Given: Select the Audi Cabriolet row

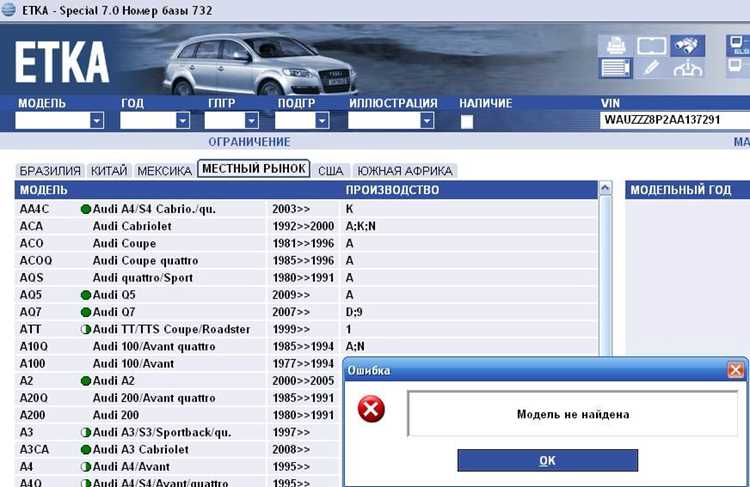Looking at the screenshot, I should (306, 226).
